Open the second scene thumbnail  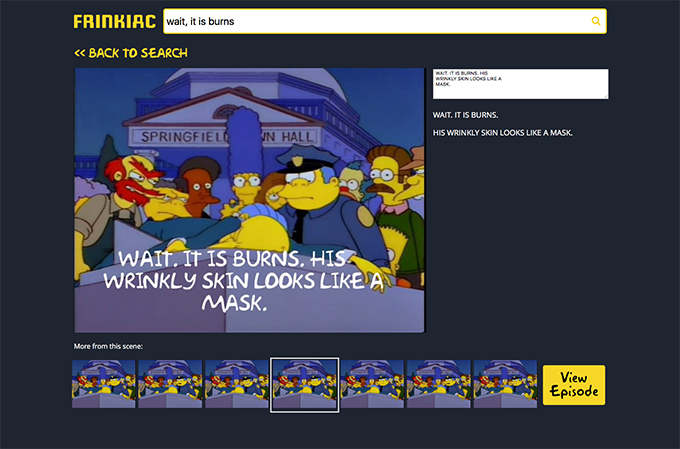point(170,384)
